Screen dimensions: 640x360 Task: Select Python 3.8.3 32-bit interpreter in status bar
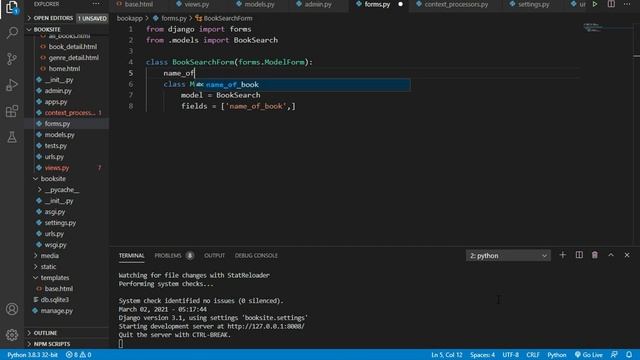pos(33,355)
